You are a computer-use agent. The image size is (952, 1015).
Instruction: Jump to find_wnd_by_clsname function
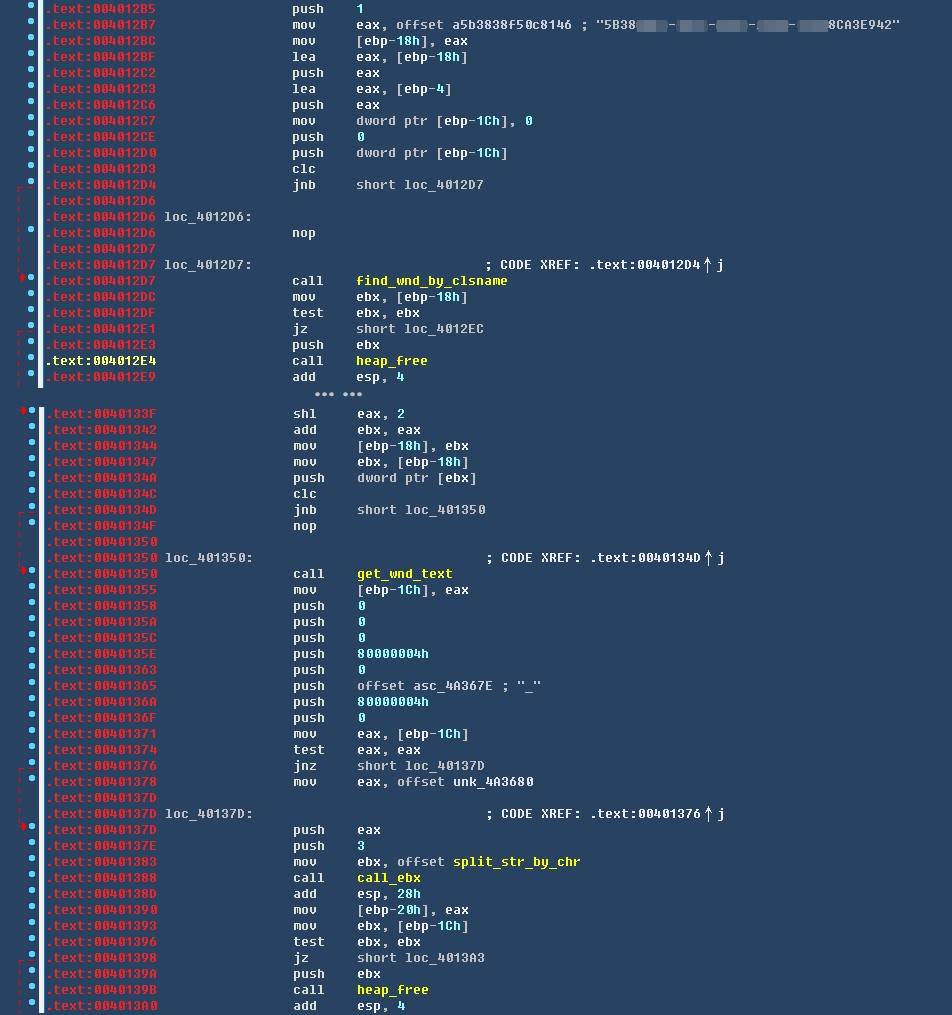coord(431,281)
